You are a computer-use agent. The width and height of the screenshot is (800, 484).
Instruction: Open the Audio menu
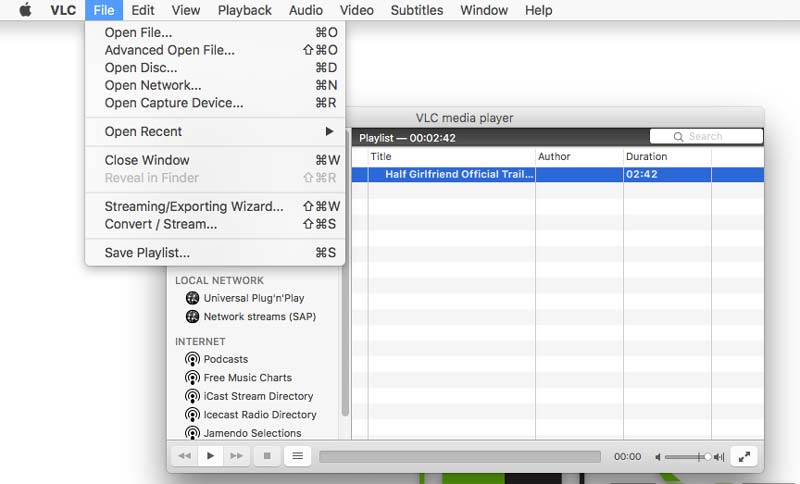[x=306, y=10]
